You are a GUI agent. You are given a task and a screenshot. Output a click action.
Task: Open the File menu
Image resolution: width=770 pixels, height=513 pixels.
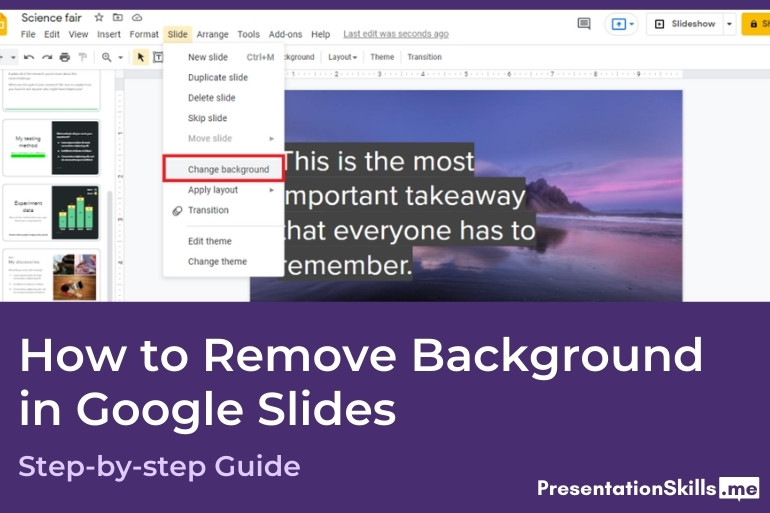(x=28, y=34)
